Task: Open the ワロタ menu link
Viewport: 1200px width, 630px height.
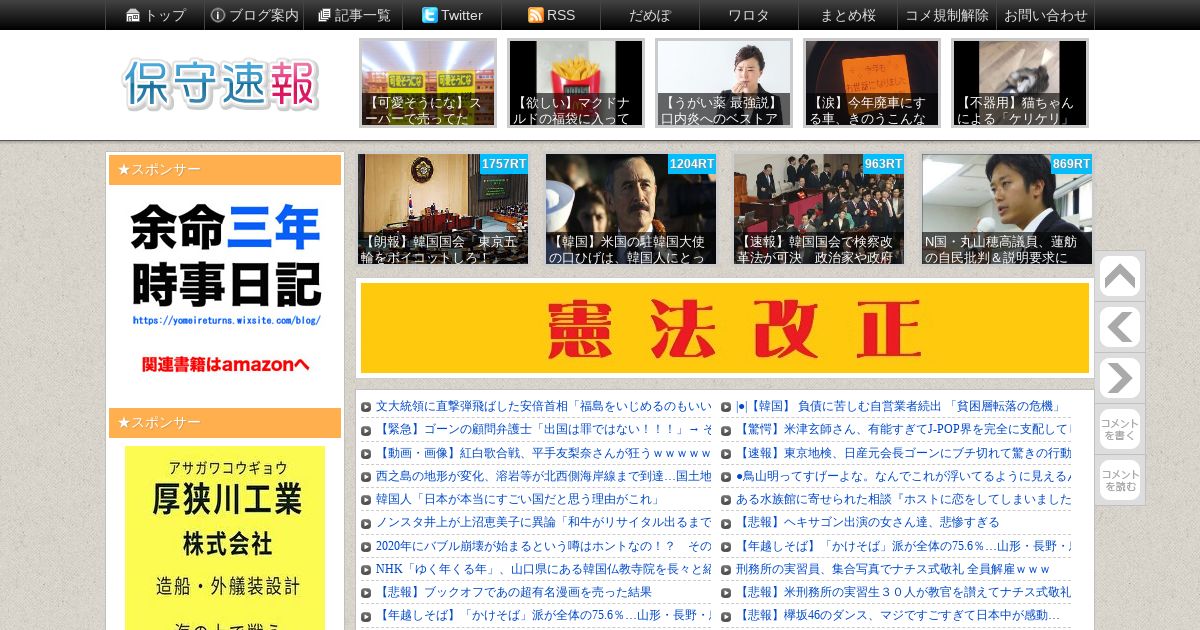Action: pyautogui.click(x=749, y=15)
